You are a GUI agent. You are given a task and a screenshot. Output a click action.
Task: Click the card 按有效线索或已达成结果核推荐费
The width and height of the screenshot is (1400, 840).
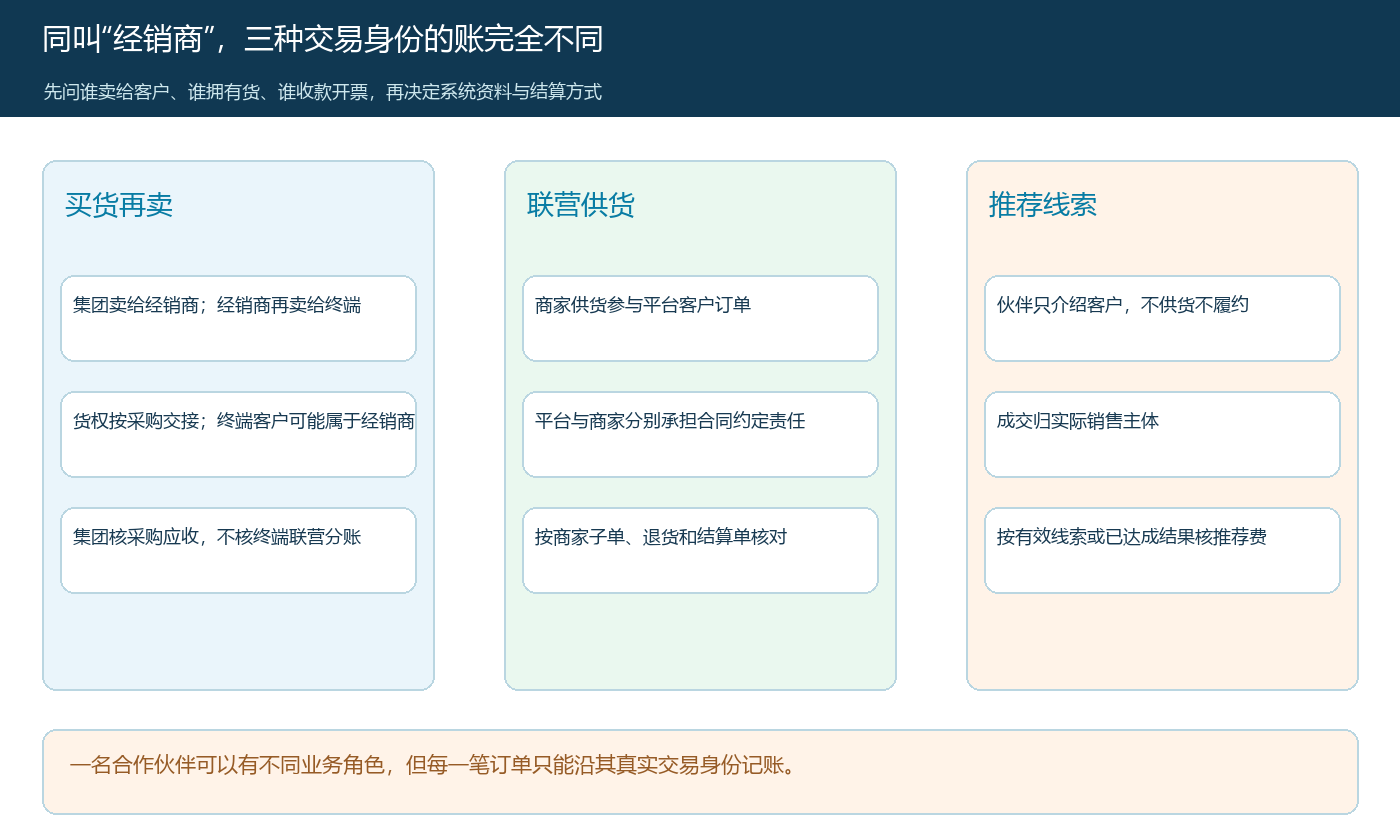pos(1162,550)
